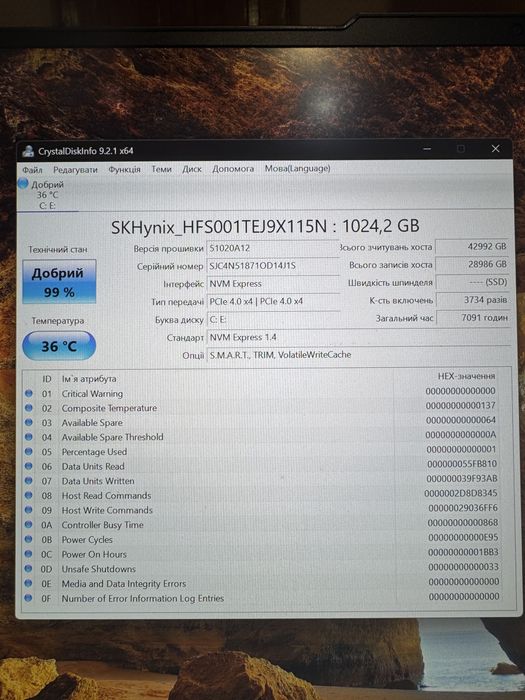Click the status dot for Composite Temperature
This screenshot has height=700, width=525.
pos(29,408)
